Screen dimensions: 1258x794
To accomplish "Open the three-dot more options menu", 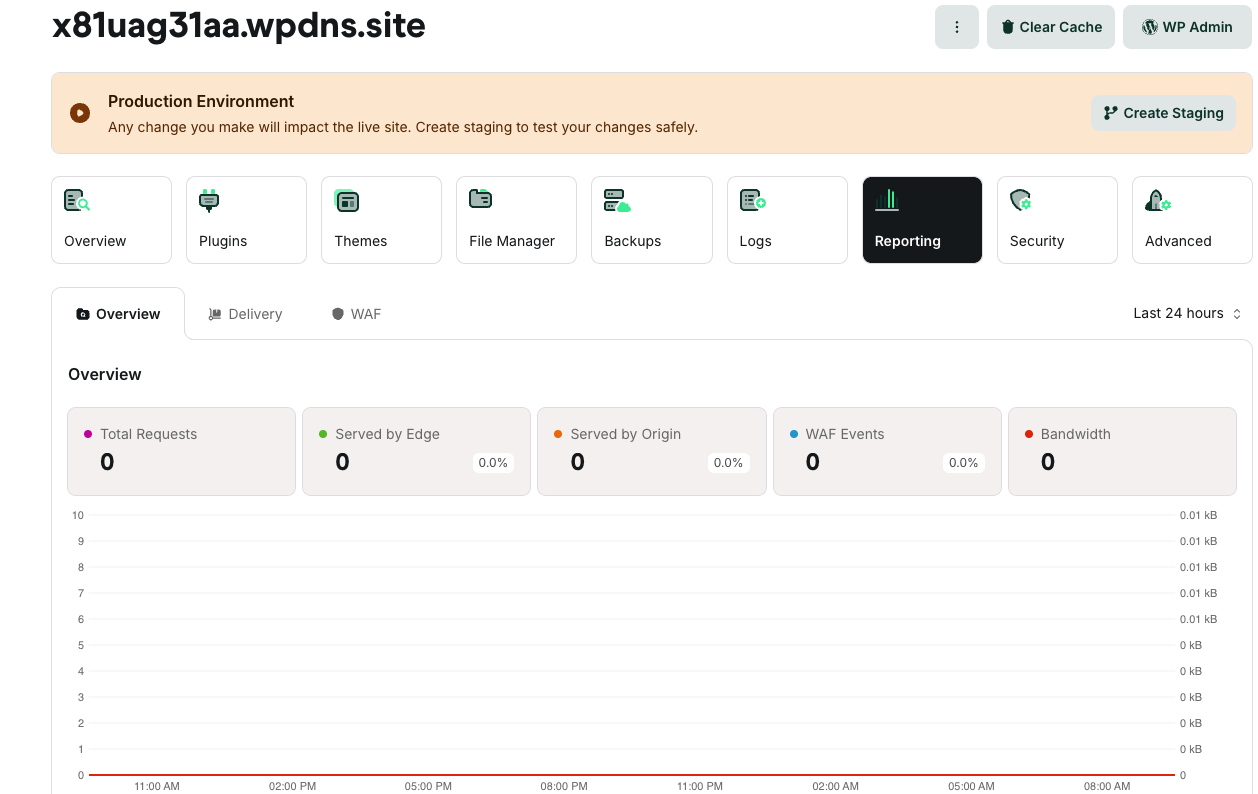I will pyautogui.click(x=957, y=27).
